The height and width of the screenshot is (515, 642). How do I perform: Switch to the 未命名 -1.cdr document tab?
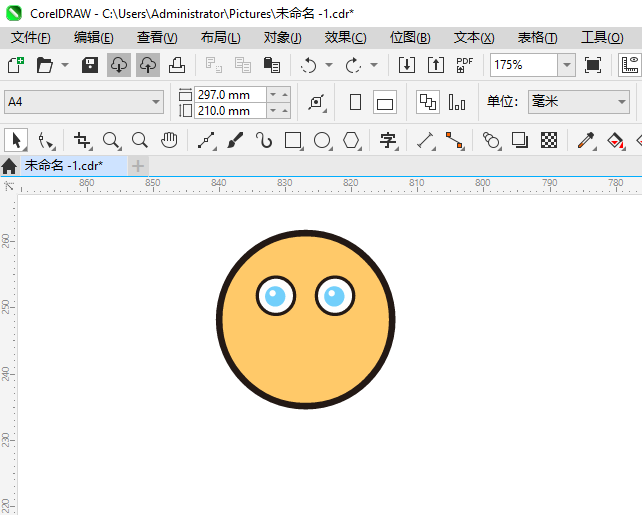(x=63, y=165)
